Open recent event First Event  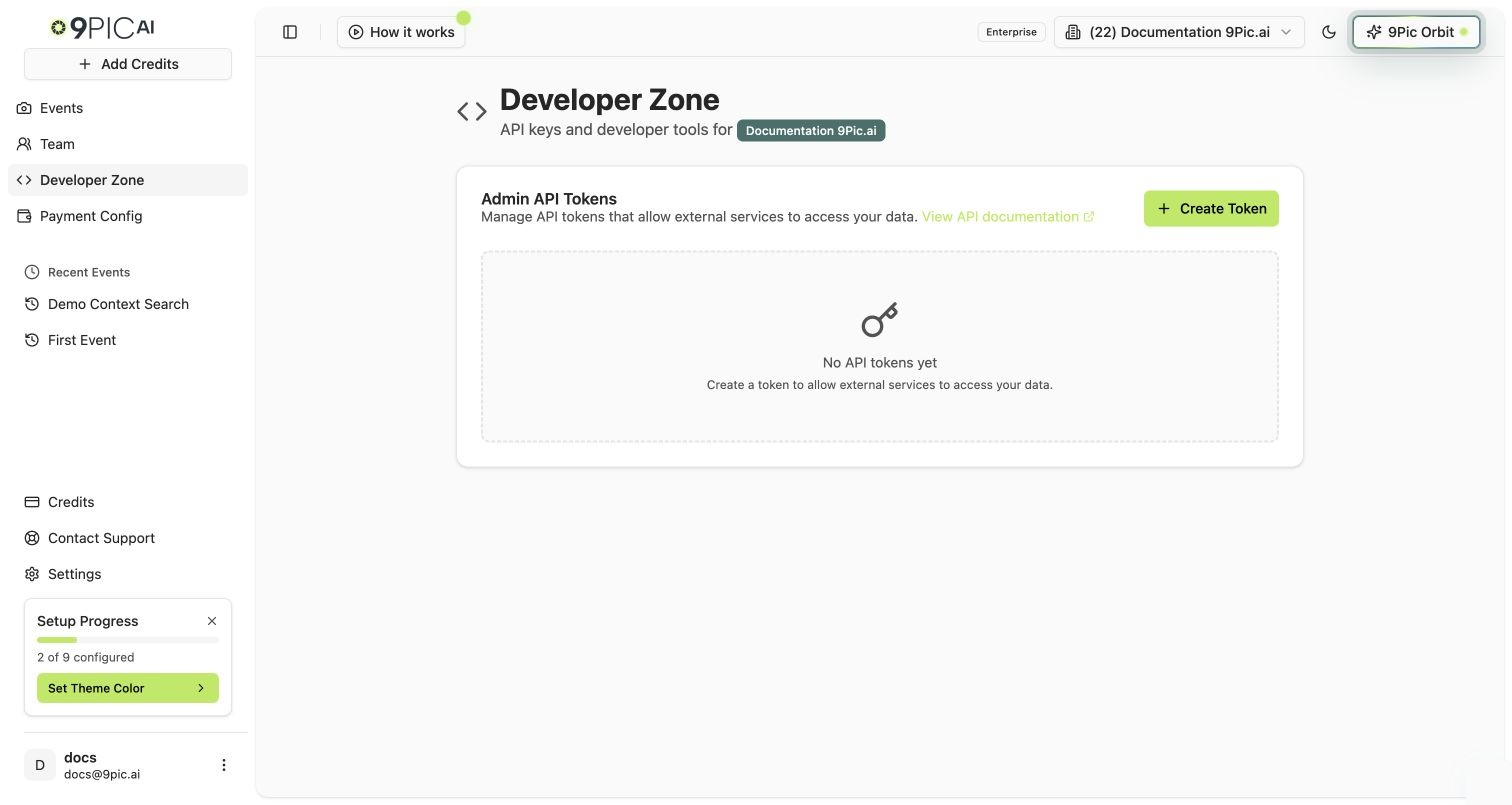[128, 340]
